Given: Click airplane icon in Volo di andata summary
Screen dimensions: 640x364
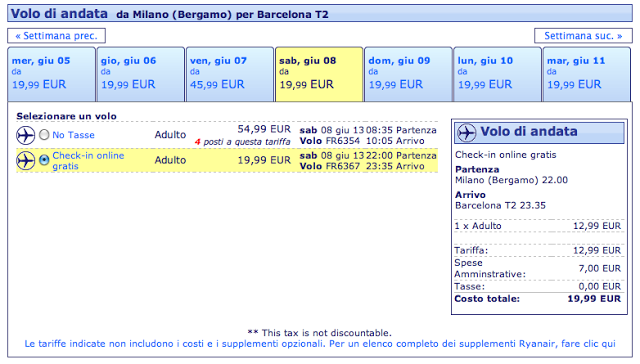Looking at the screenshot, I should (x=466, y=133).
